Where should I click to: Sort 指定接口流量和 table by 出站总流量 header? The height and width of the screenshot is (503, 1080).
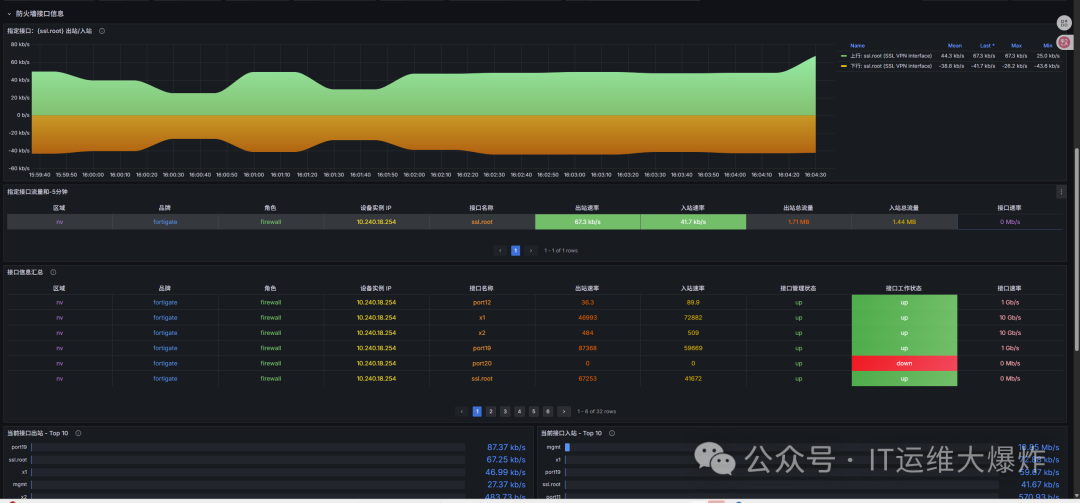798,207
